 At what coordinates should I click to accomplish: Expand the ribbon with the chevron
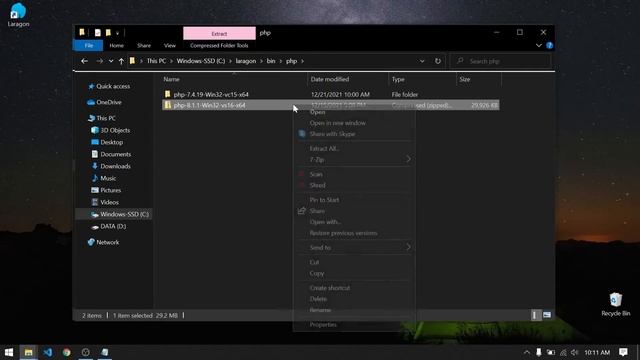(539, 45)
